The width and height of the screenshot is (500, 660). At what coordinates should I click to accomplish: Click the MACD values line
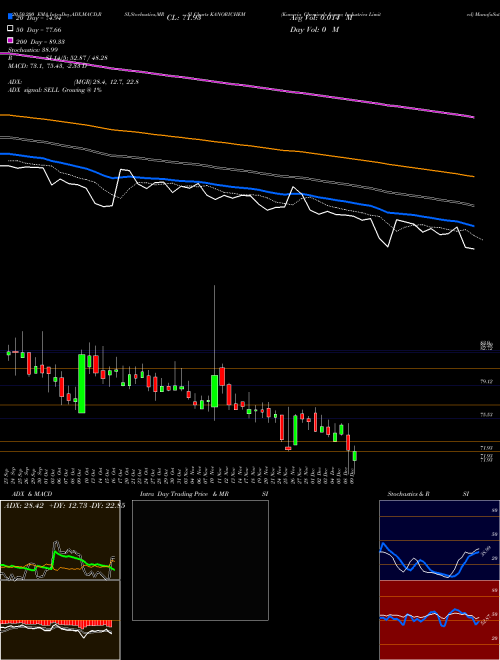[47, 66]
